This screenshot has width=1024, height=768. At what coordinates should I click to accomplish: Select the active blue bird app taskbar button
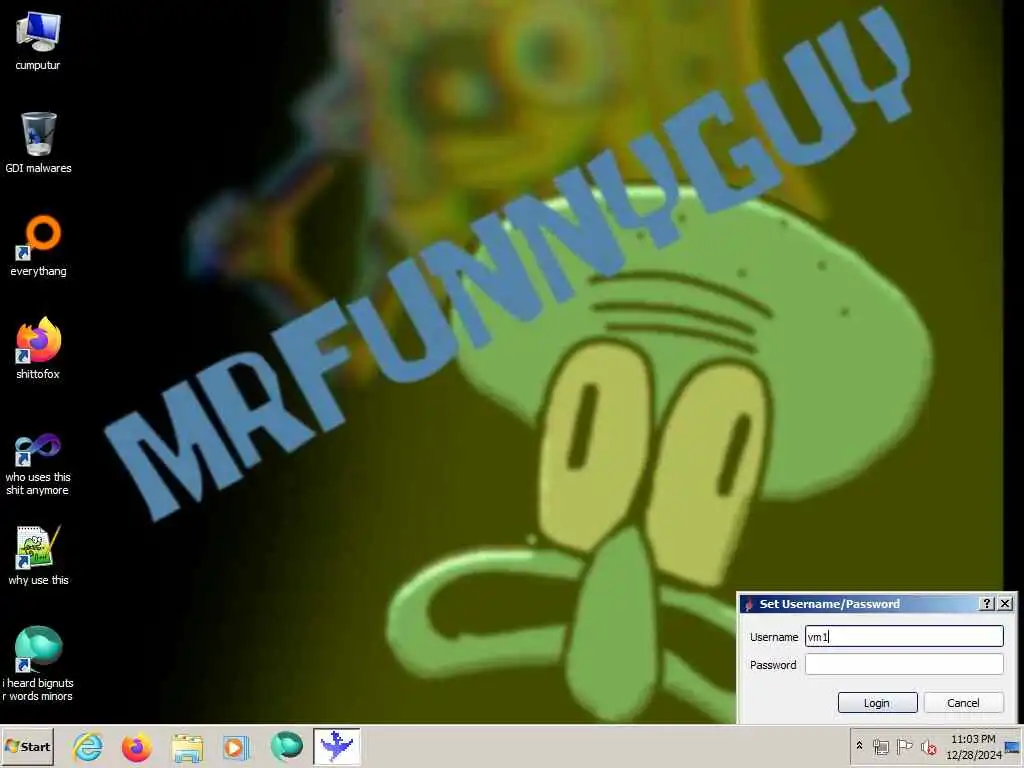(336, 746)
